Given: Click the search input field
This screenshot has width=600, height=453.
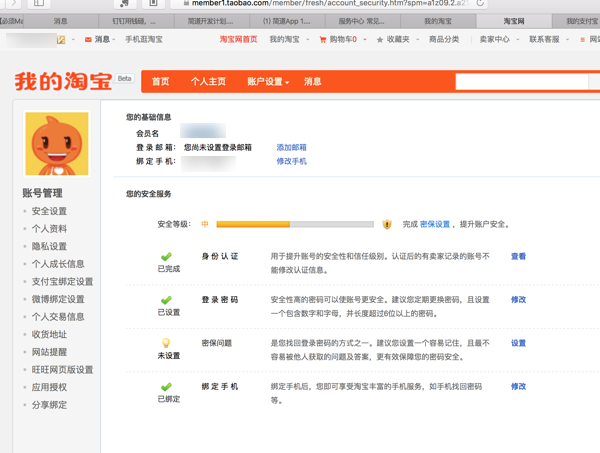Looking at the screenshot, I should [x=522, y=81].
